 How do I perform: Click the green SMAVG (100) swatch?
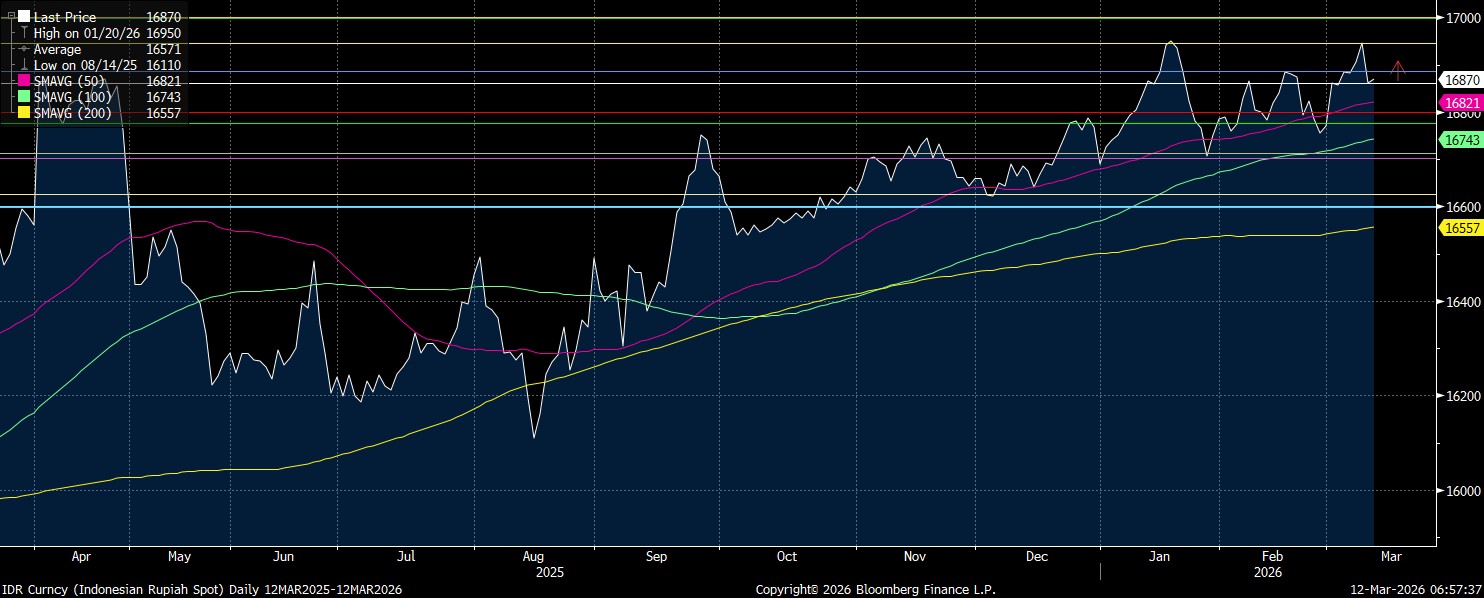pos(24,97)
